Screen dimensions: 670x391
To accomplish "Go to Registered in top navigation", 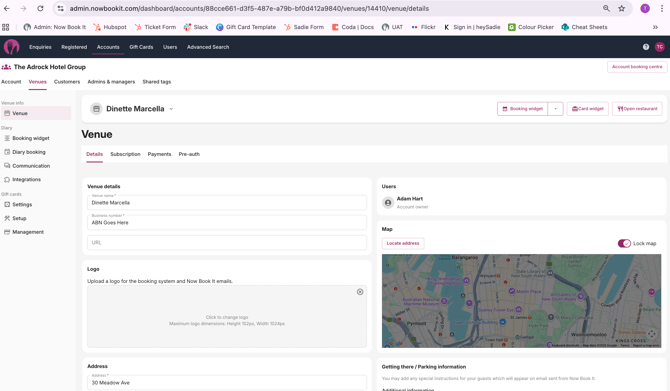I will [74, 47].
